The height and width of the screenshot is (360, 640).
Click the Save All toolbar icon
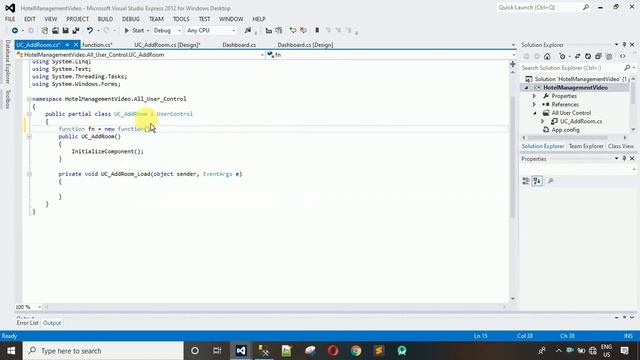coord(76,31)
